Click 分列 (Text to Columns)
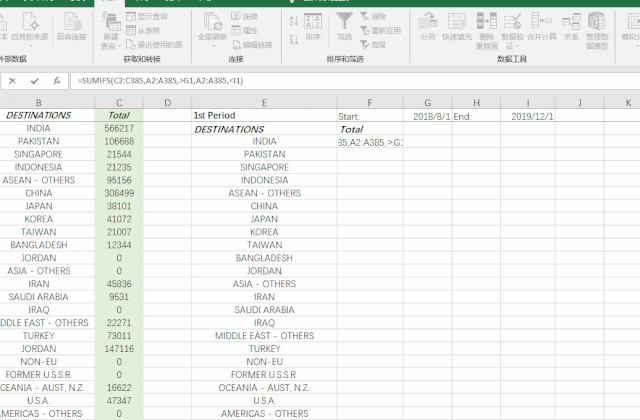640x420 pixels. click(428, 27)
